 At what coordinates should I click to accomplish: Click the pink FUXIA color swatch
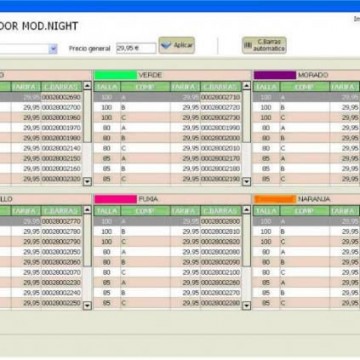115,199
